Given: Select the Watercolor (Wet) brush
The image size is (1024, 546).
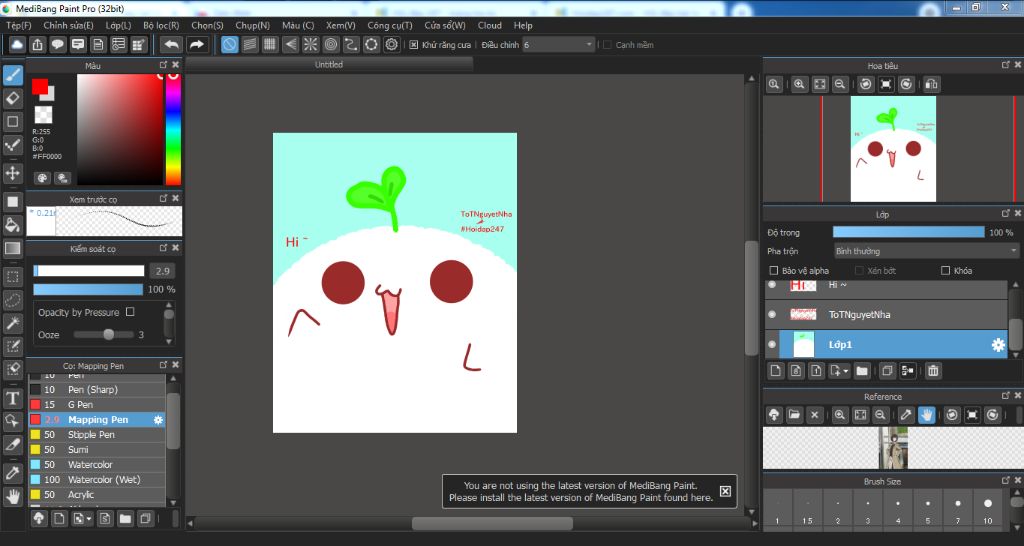Looking at the screenshot, I should (97, 480).
